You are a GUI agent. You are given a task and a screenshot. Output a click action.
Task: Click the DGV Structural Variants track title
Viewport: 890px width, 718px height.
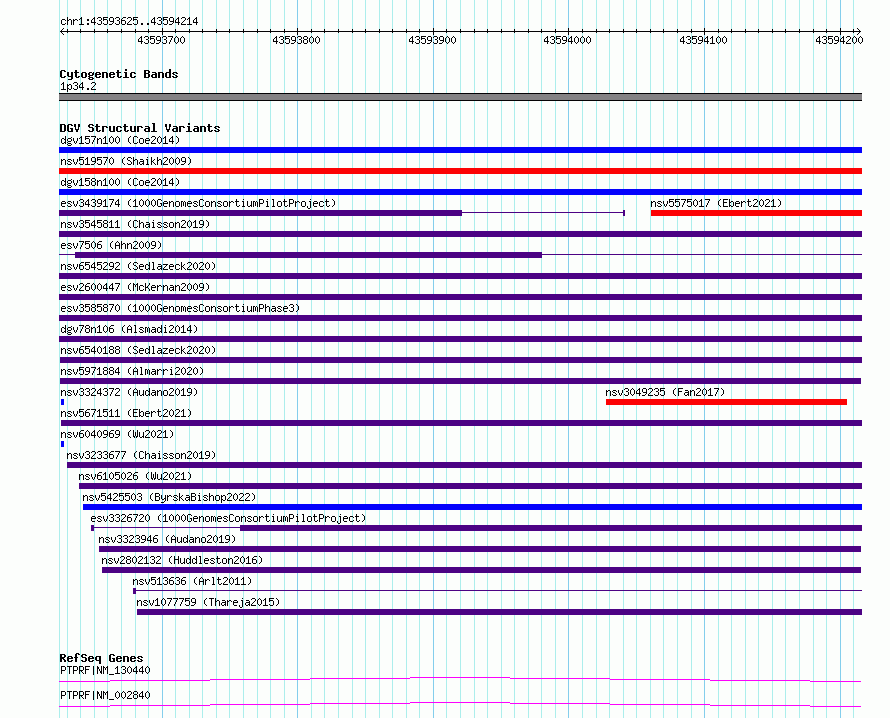(140, 128)
